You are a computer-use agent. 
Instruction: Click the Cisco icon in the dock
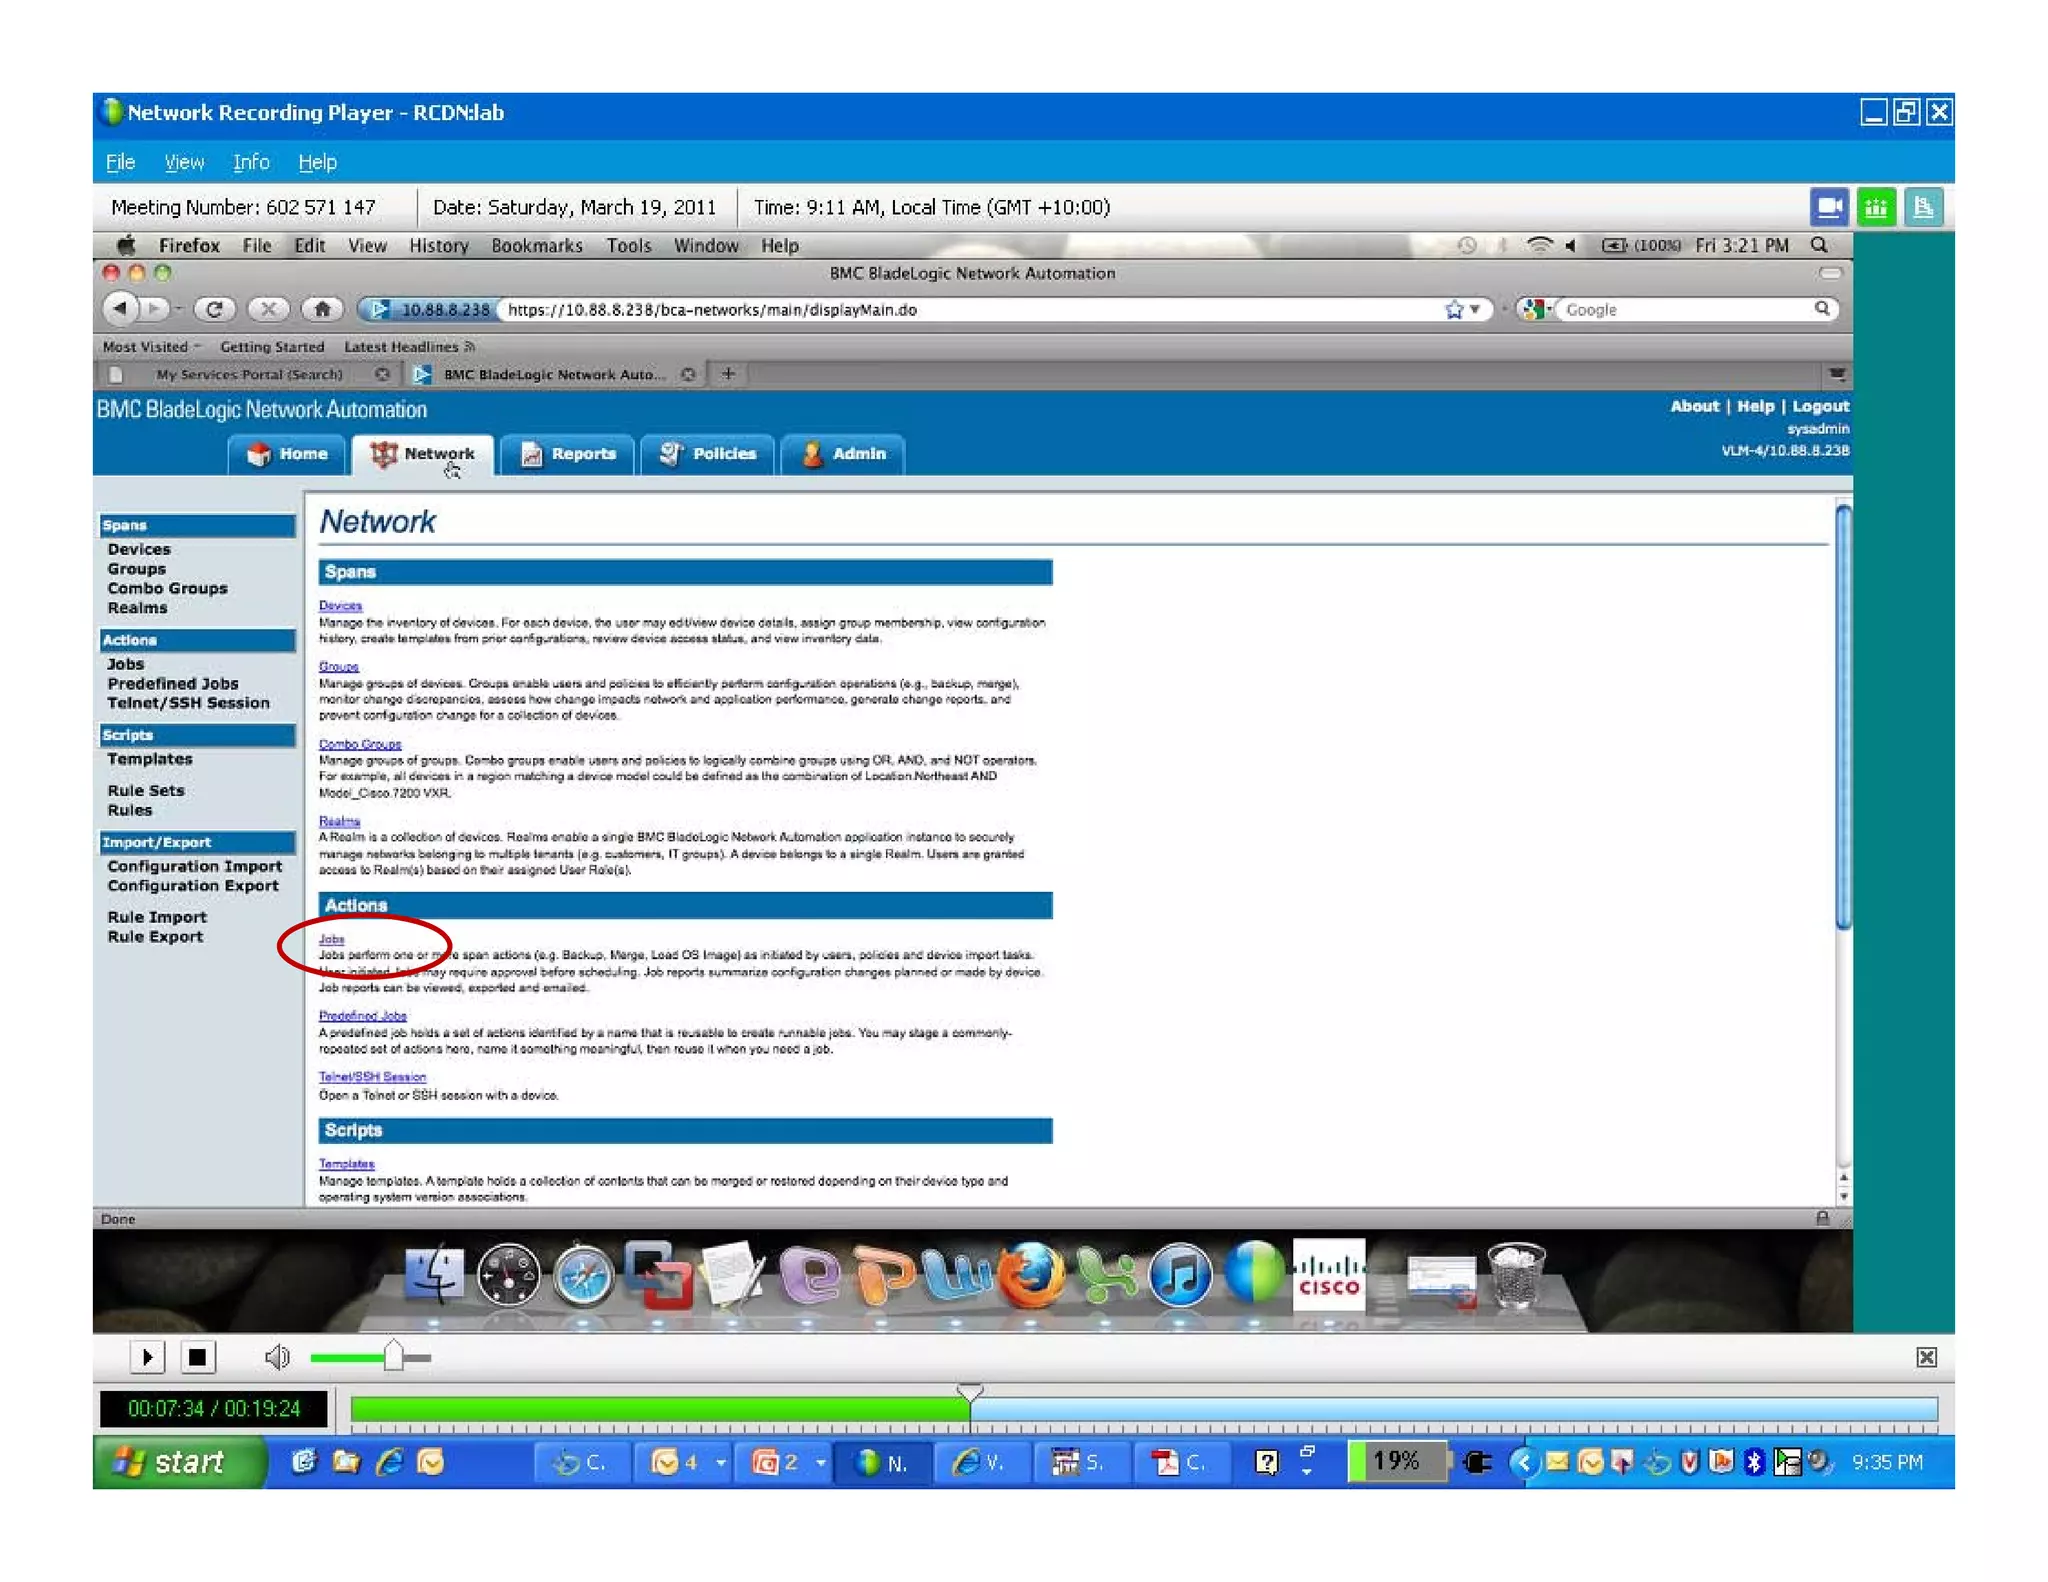click(1328, 1273)
